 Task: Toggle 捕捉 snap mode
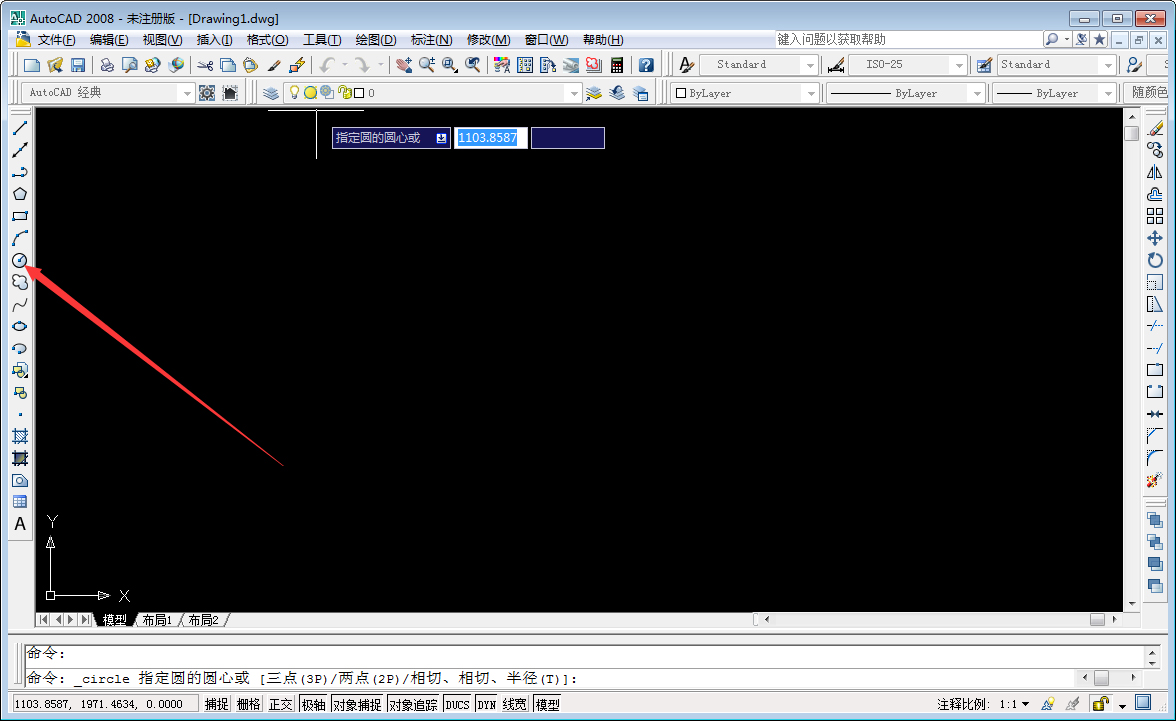tap(217, 704)
